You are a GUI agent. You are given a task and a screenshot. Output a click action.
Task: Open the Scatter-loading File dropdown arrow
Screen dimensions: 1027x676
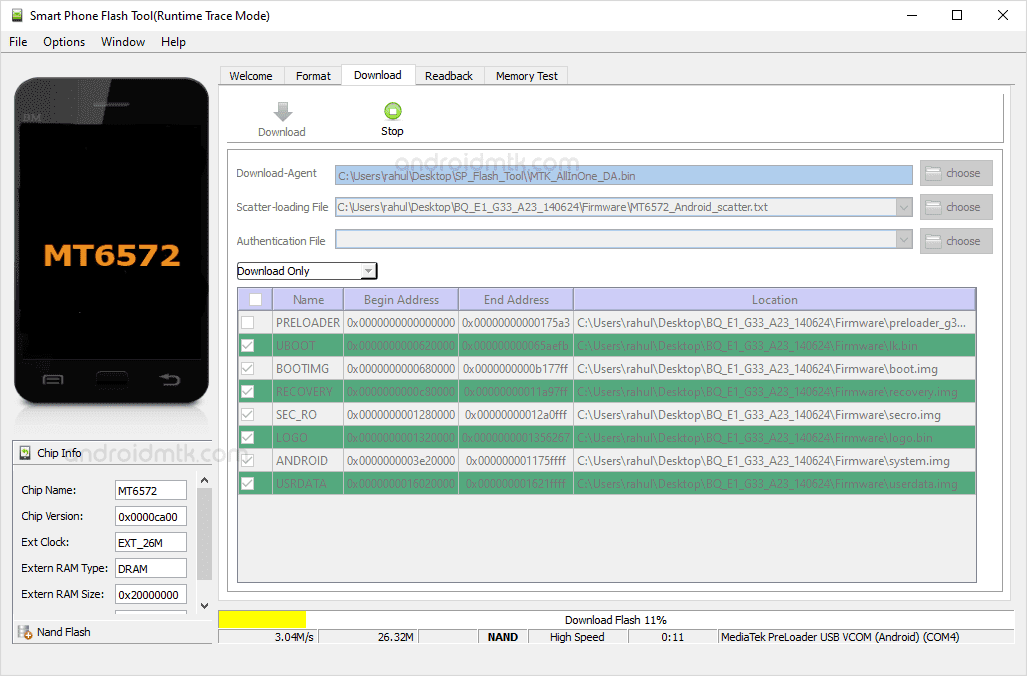(904, 207)
